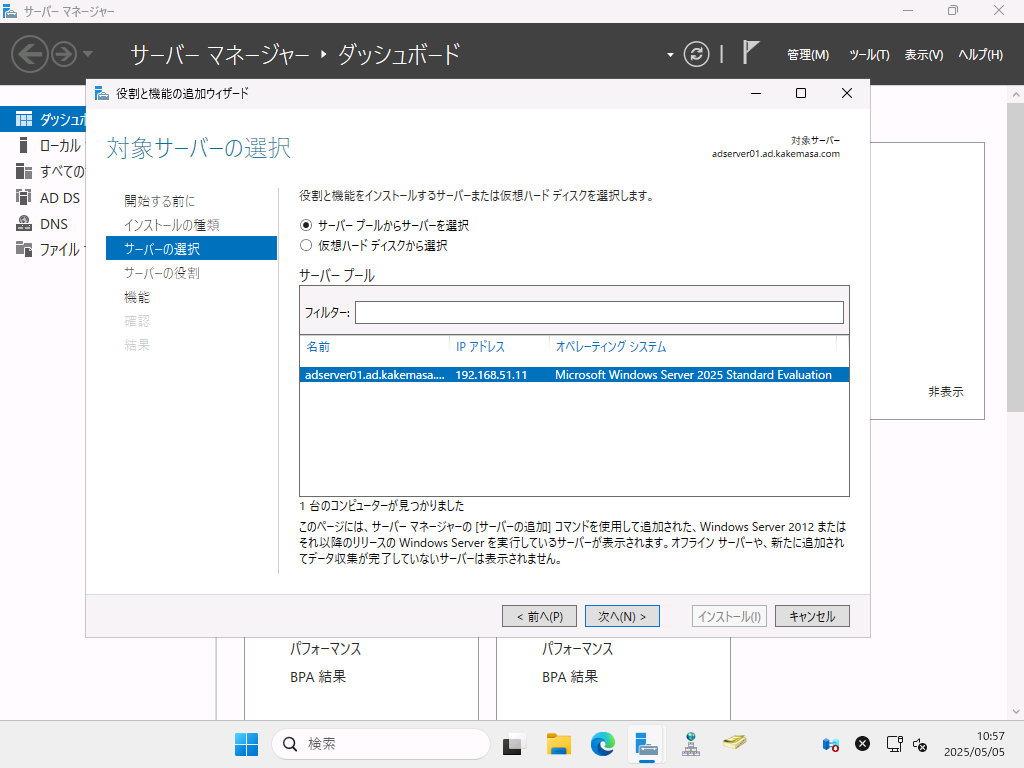Select the すべてのサーバー sidebar icon

pyautogui.click(x=24, y=171)
